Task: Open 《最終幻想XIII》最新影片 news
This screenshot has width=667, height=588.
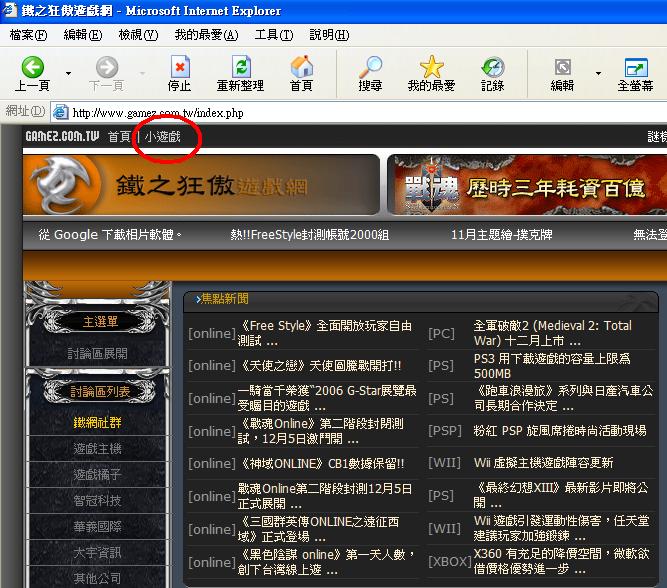Action: click(561, 495)
